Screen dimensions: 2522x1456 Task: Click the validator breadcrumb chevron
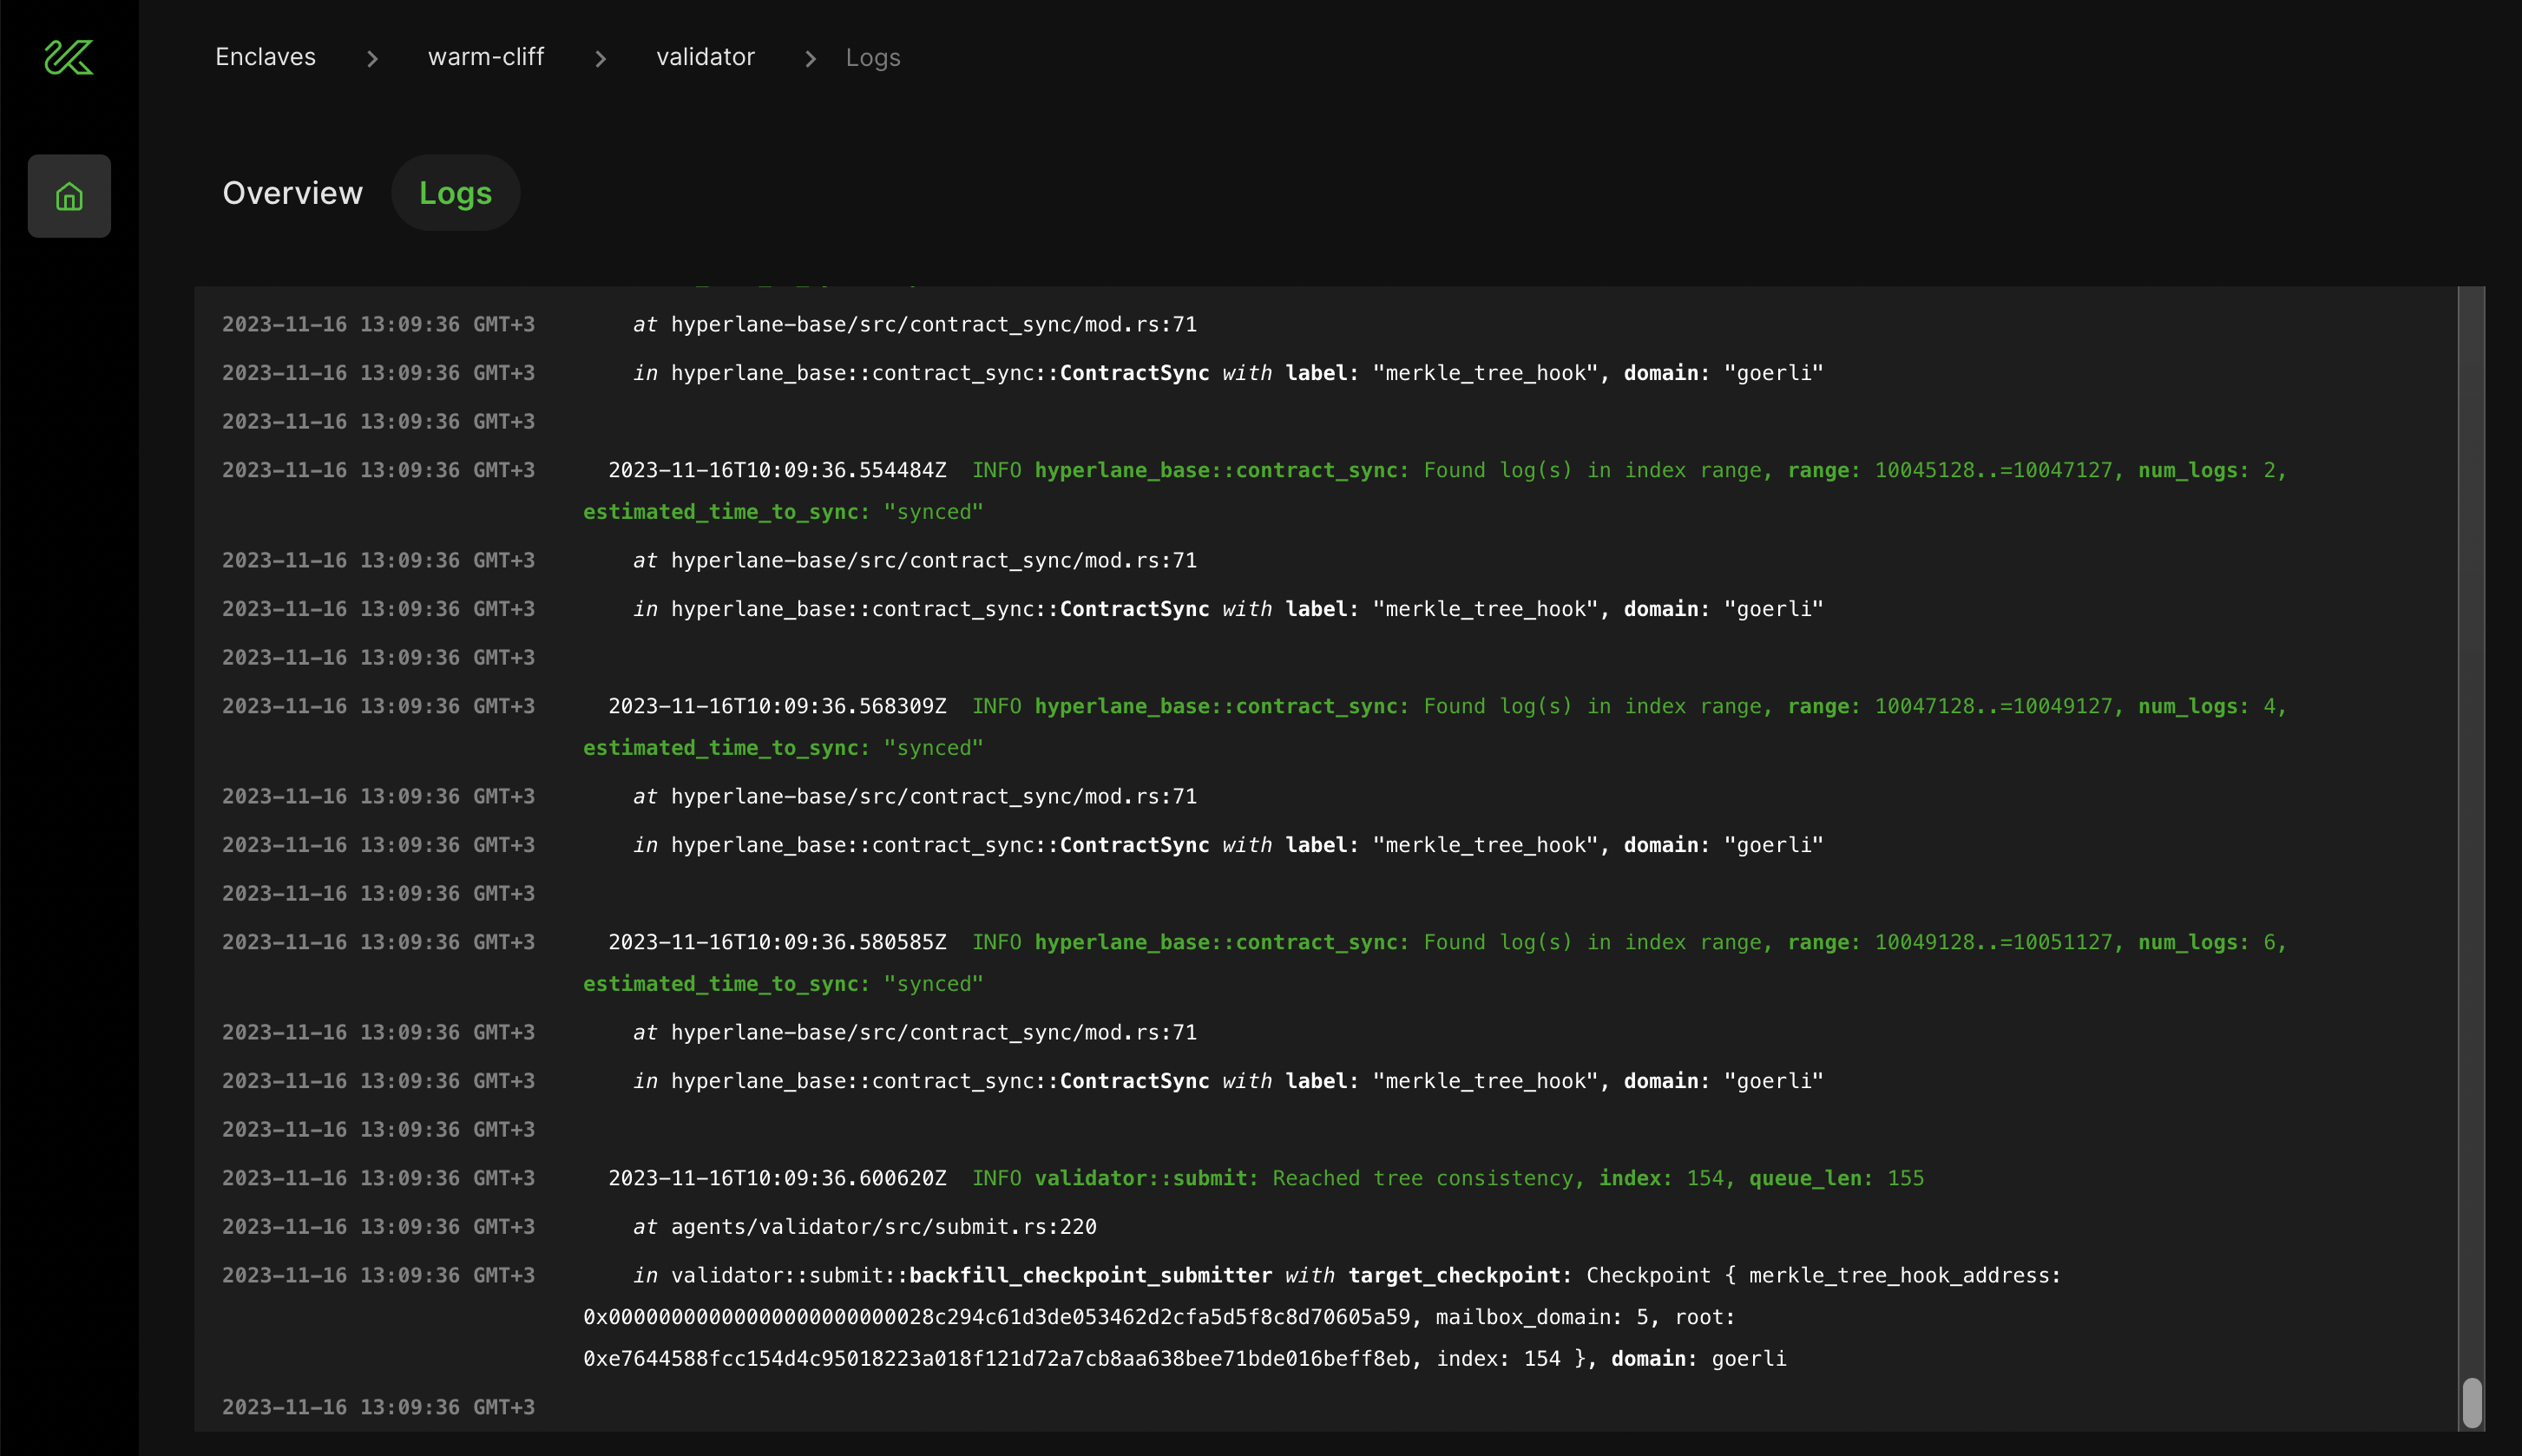coord(810,57)
